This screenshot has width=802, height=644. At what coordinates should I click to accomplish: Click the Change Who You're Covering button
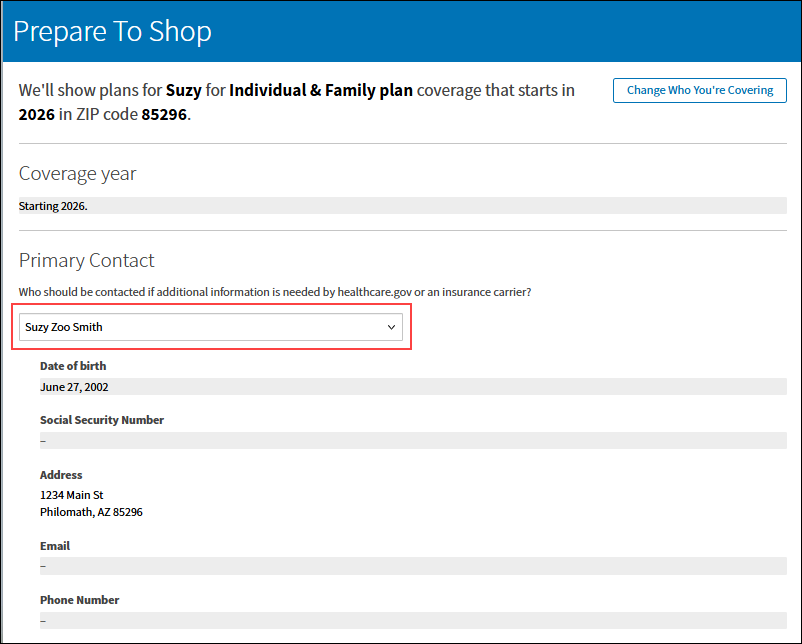pyautogui.click(x=700, y=91)
